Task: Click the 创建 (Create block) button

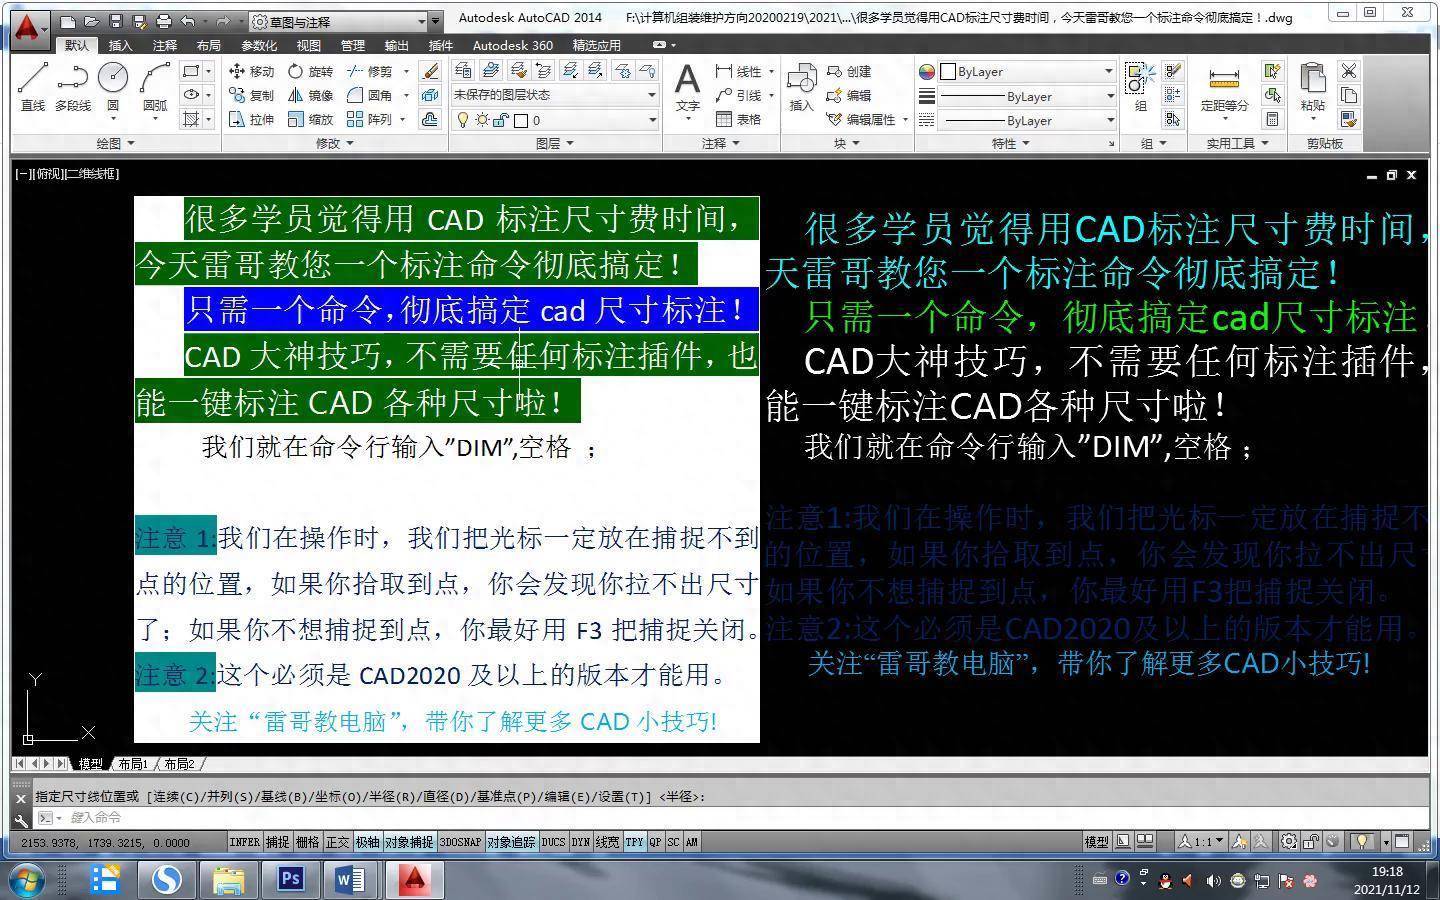Action: click(x=850, y=71)
